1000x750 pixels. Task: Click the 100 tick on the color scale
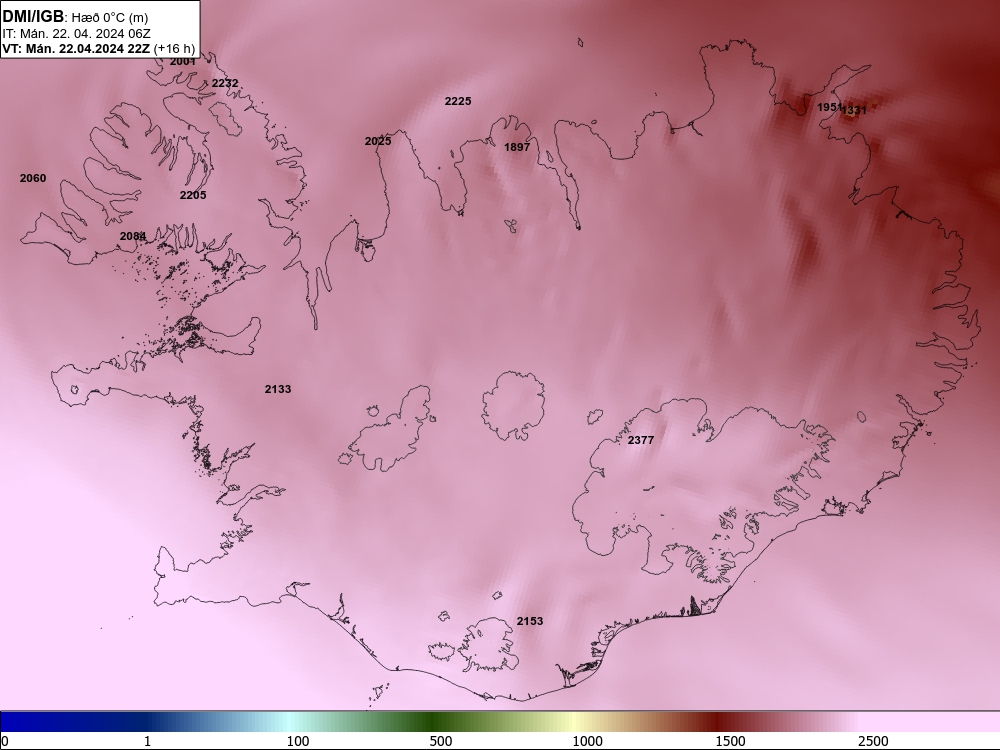pyautogui.click(x=298, y=741)
